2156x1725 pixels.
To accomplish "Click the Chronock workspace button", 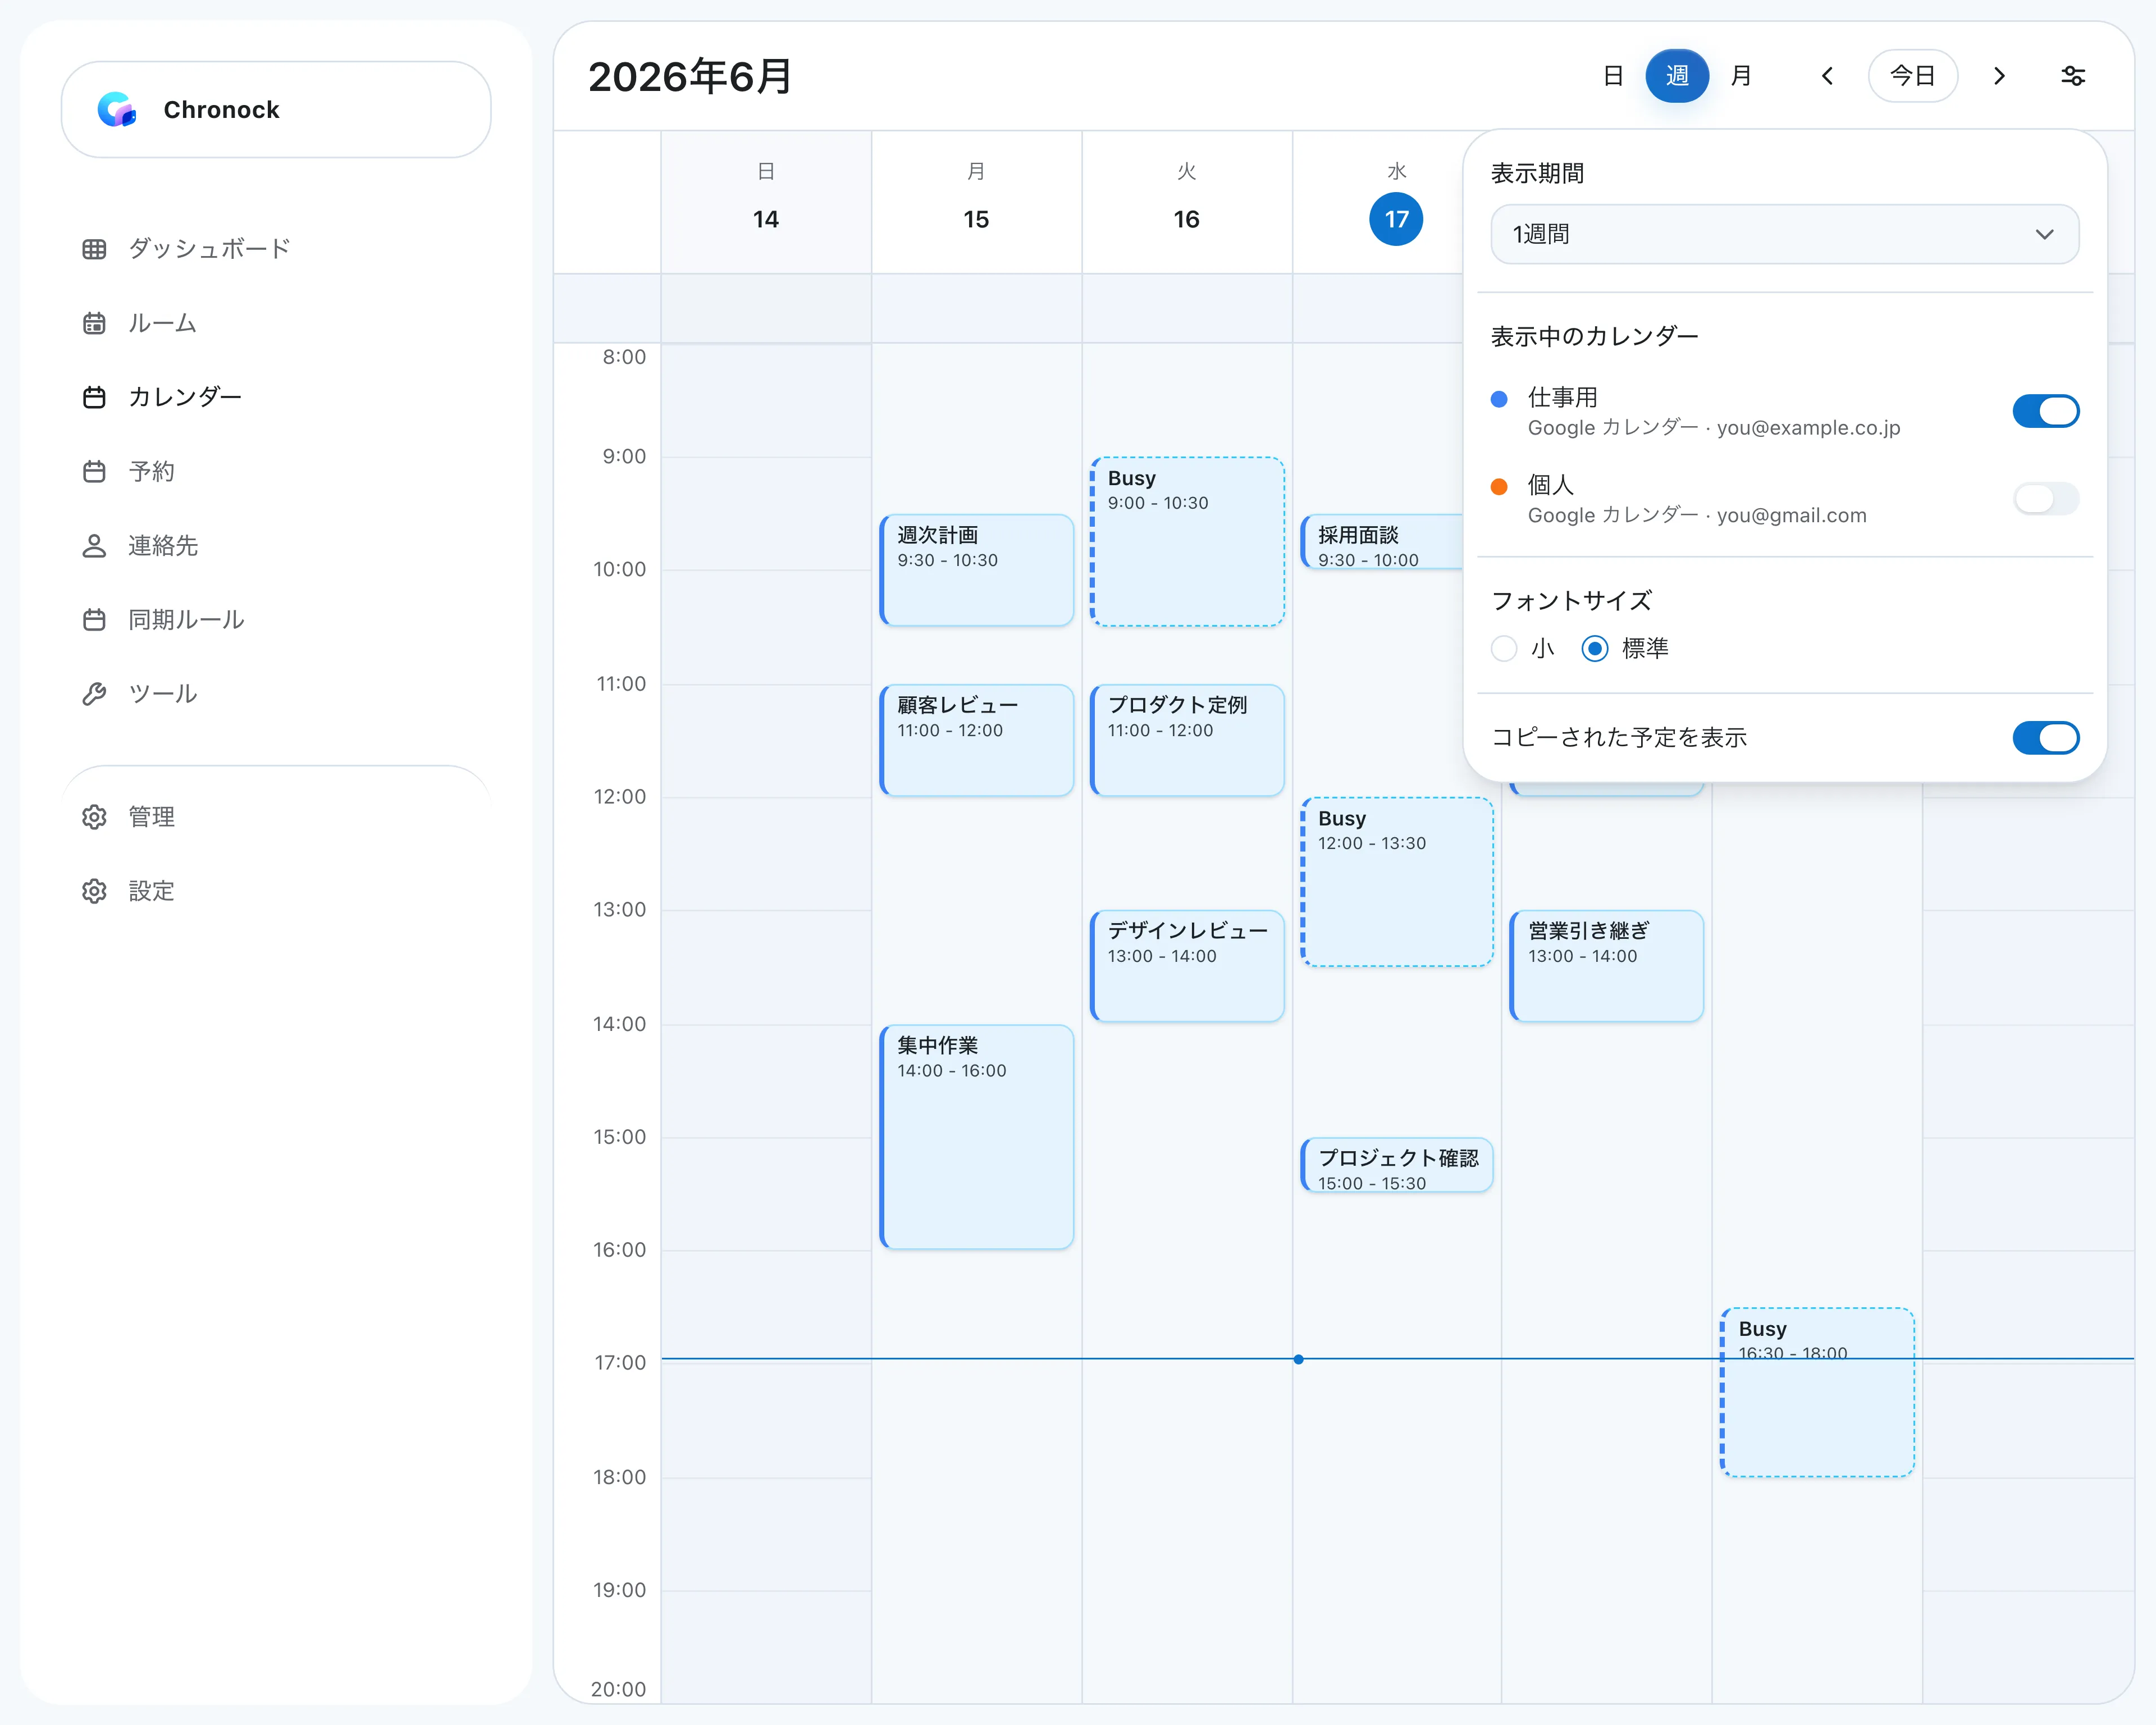I will coord(276,110).
